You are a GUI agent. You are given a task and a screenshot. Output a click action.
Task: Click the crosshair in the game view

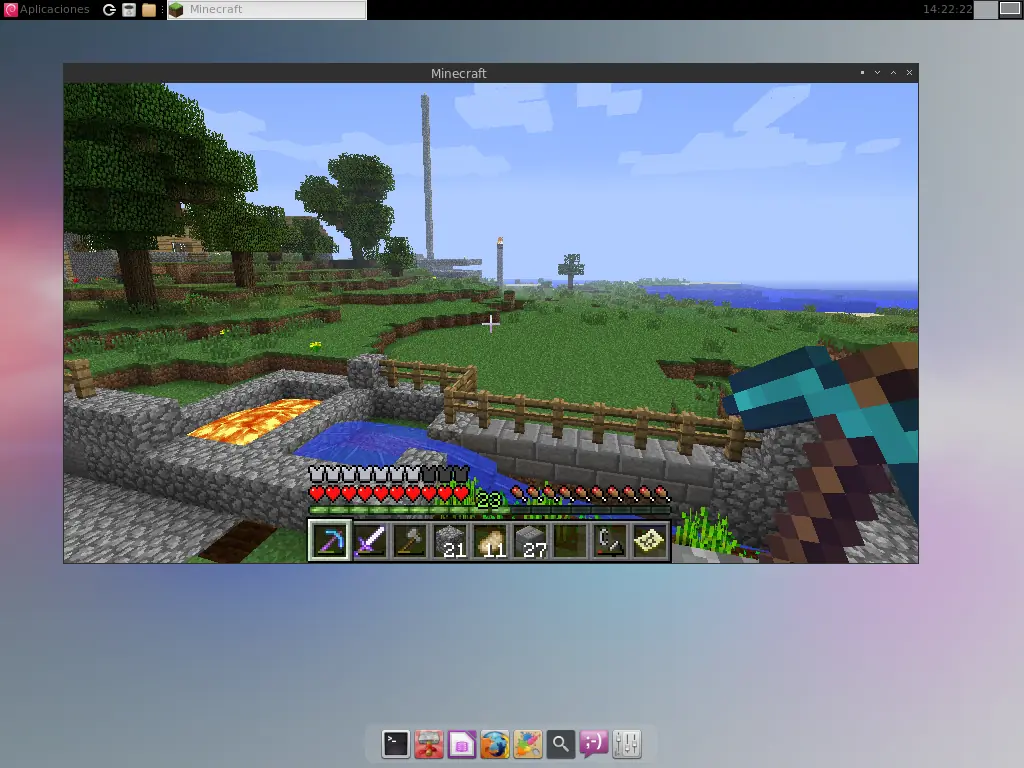click(x=490, y=323)
